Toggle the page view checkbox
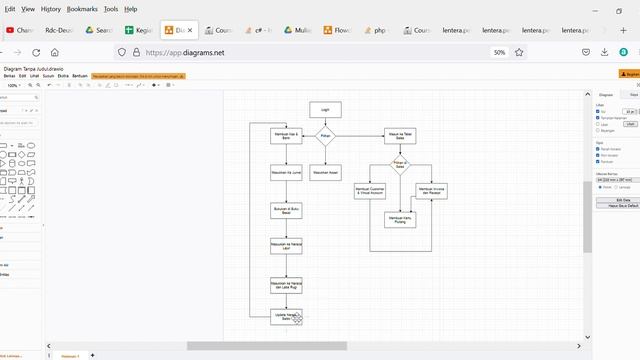Viewport: 640px width, 360px height. (x=598, y=118)
